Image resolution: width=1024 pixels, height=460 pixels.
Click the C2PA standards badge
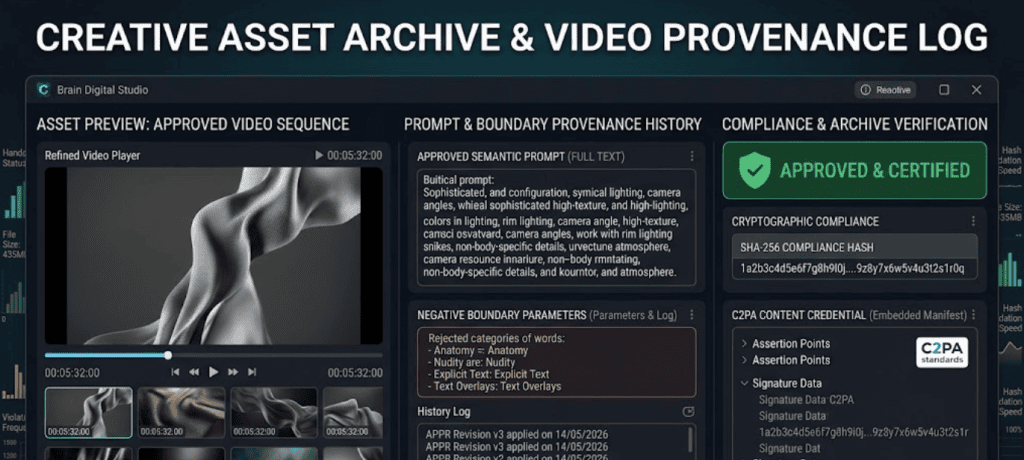tap(942, 353)
